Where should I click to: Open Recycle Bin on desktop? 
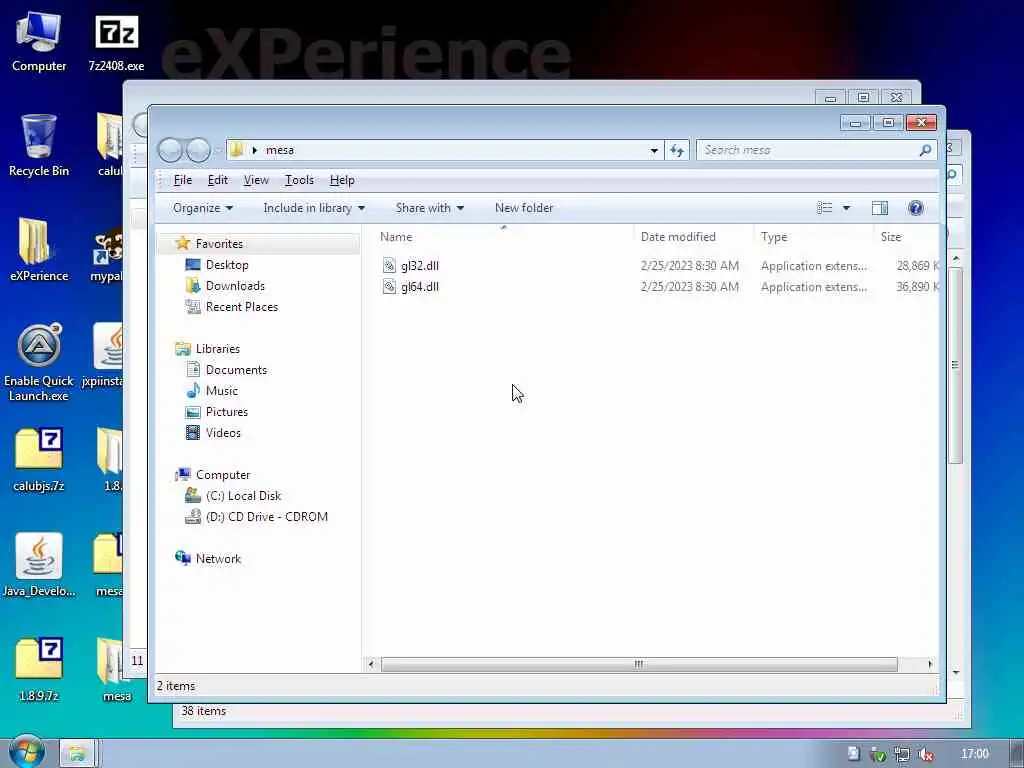point(39,145)
